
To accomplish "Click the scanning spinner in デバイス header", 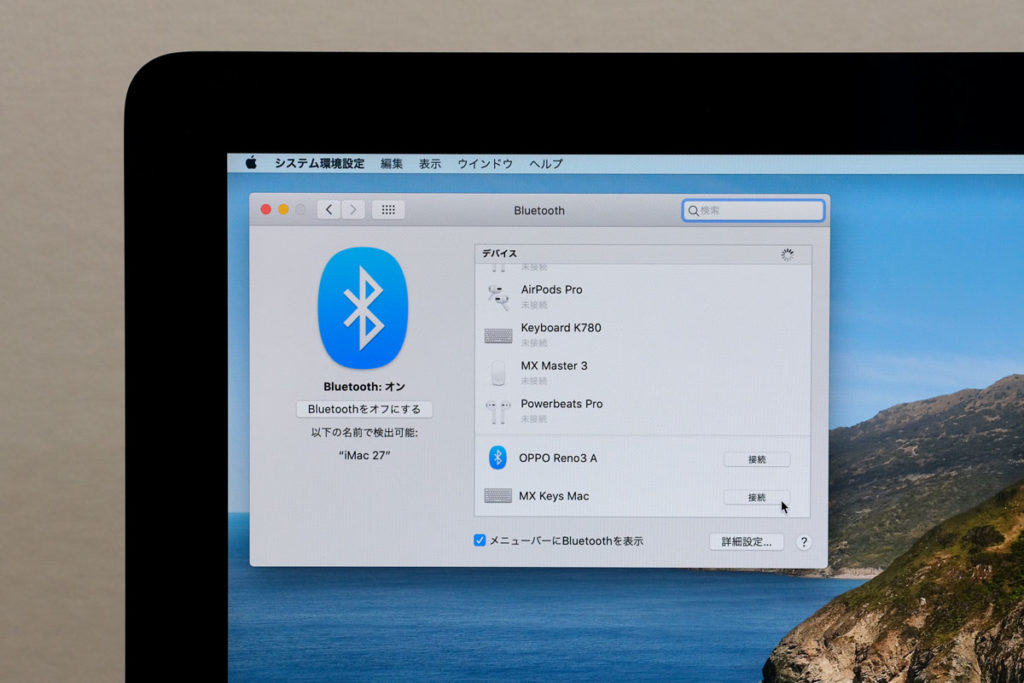I will 788,255.
